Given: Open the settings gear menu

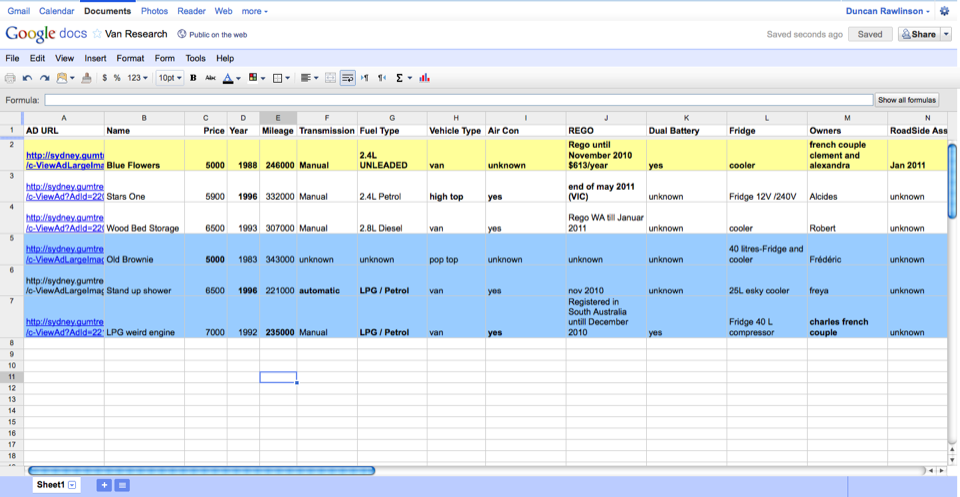Looking at the screenshot, I should tap(945, 11).
